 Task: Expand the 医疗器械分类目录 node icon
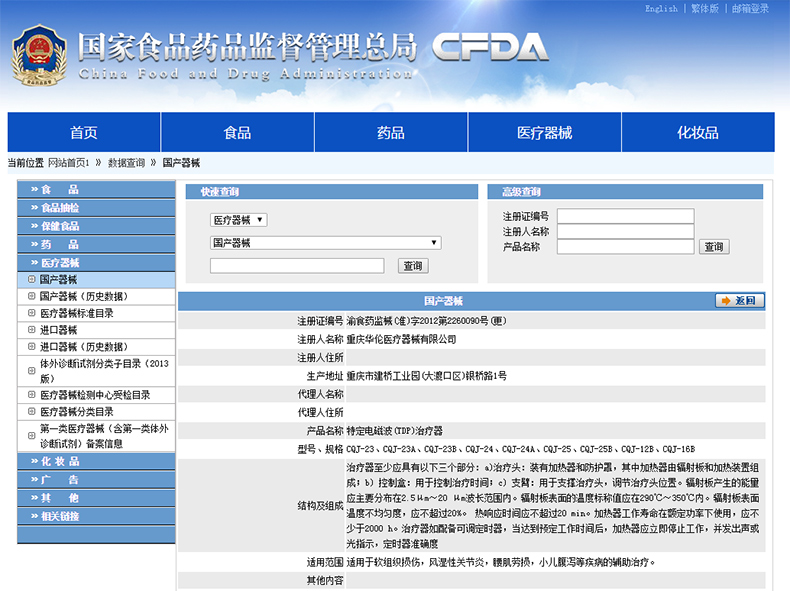(32, 412)
